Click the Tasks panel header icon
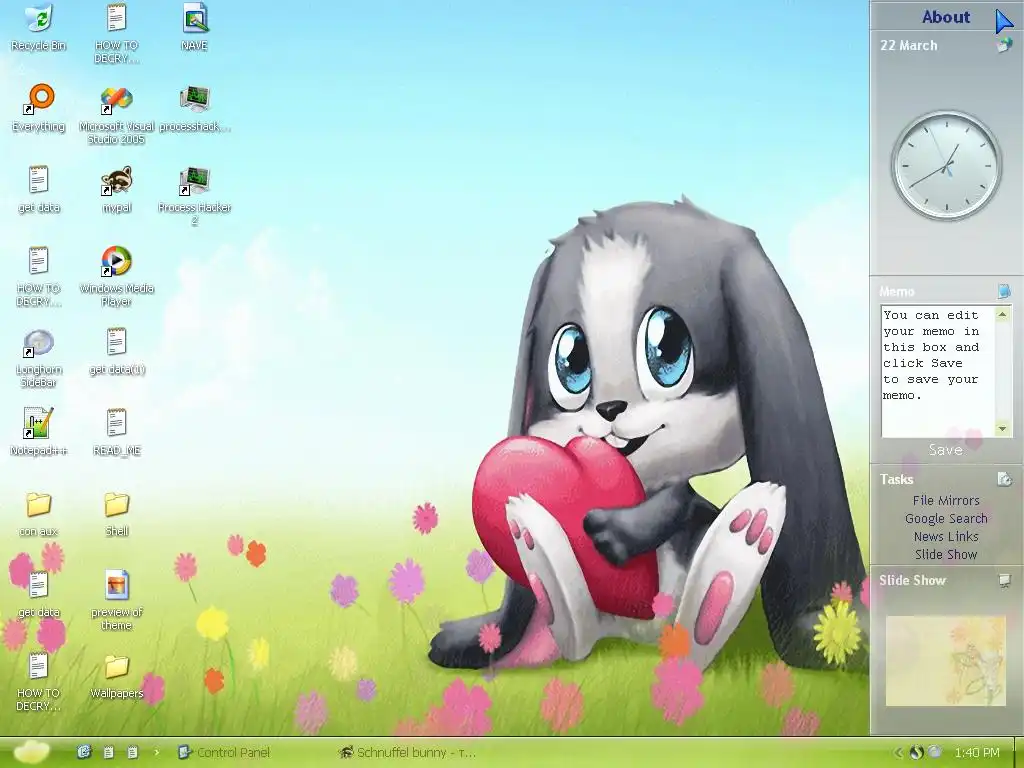The width and height of the screenshot is (1024, 768). 1004,479
